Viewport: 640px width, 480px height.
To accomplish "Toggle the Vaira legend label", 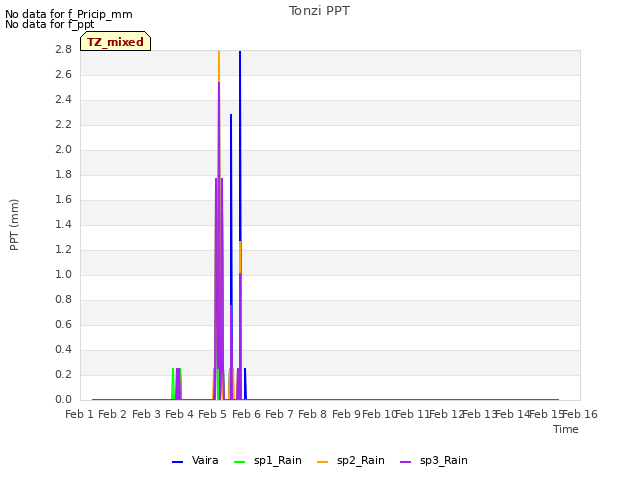I will pyautogui.click(x=205, y=460).
